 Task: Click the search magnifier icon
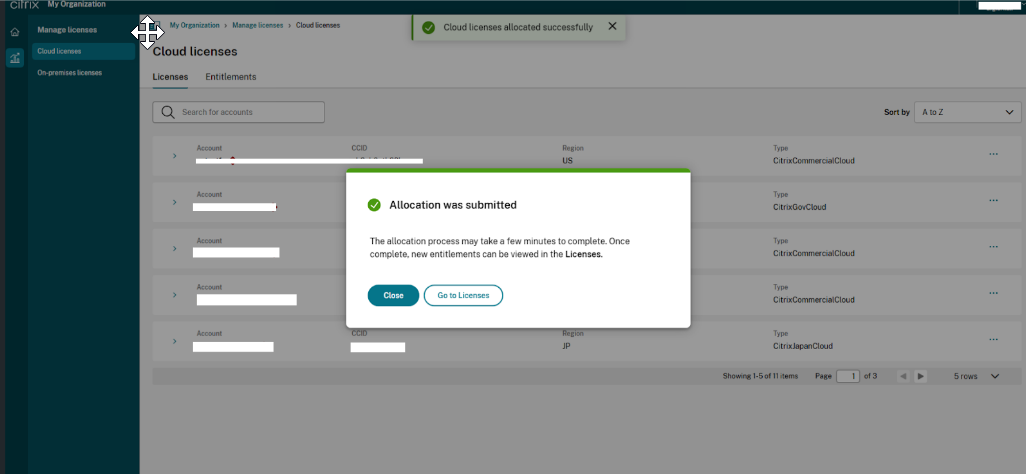coord(168,112)
